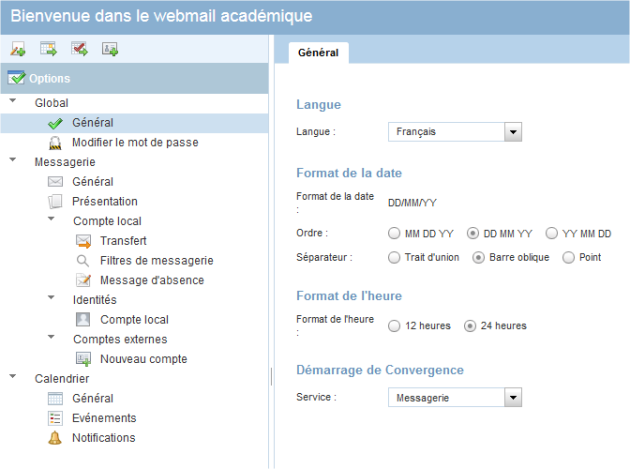Open Notifications bell item
The height and width of the screenshot is (469, 630).
click(x=103, y=438)
